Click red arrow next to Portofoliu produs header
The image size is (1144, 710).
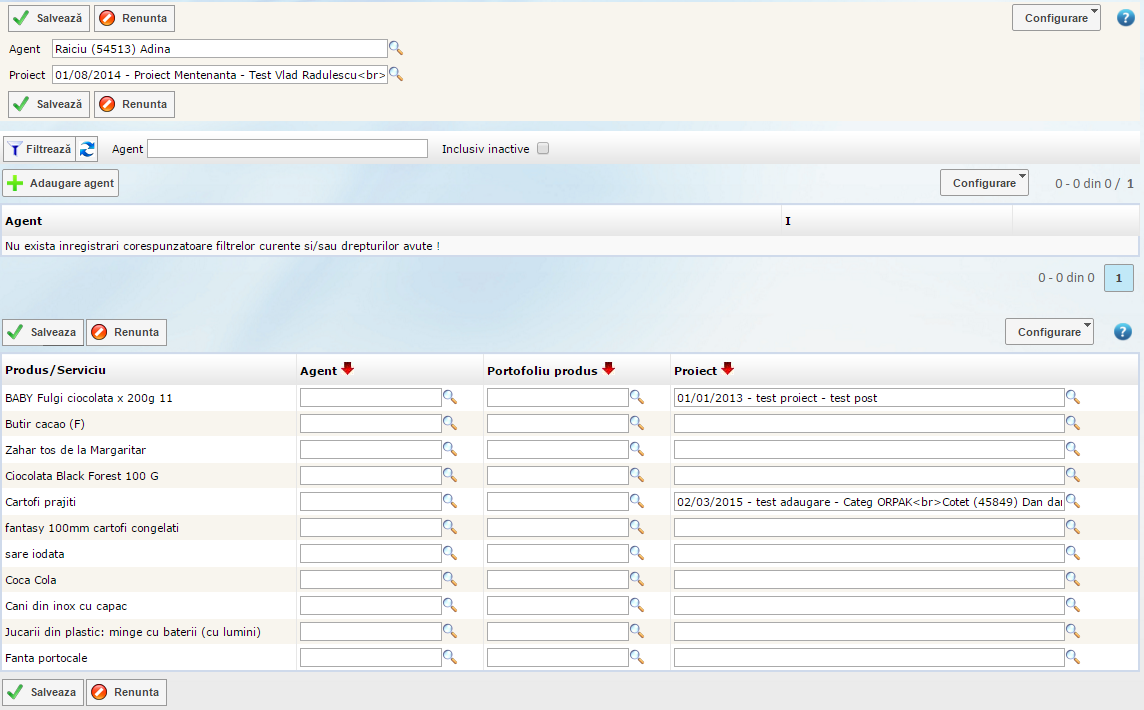point(608,369)
